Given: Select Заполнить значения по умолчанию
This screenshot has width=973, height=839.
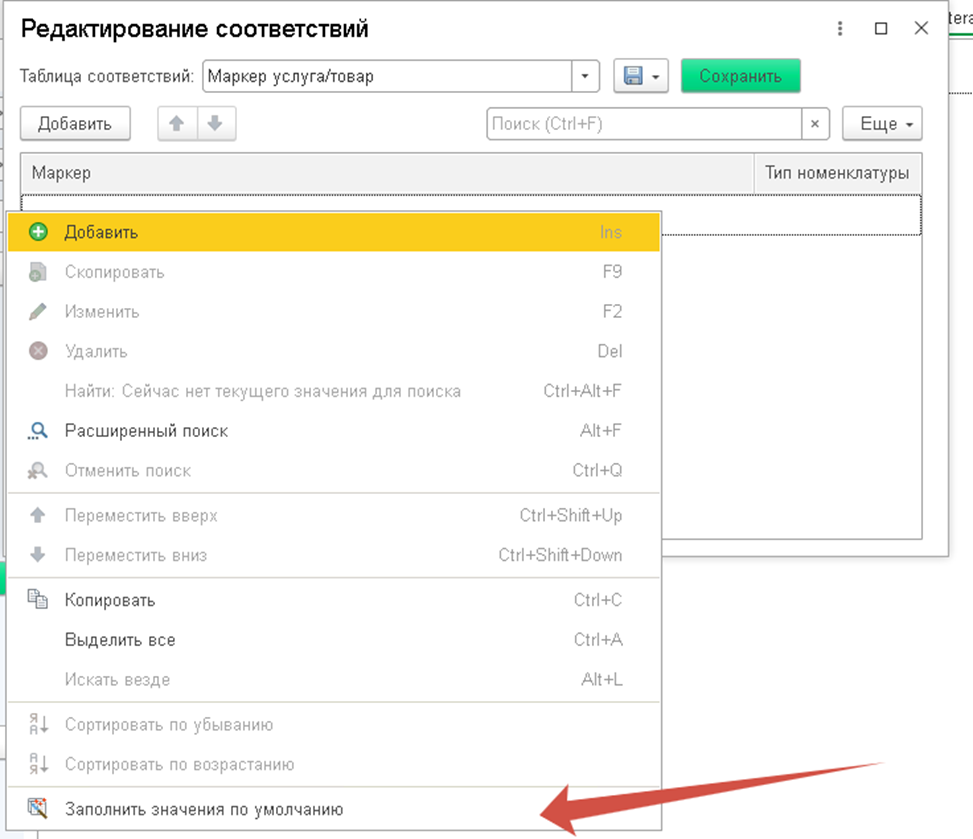Looking at the screenshot, I should click(334, 809).
